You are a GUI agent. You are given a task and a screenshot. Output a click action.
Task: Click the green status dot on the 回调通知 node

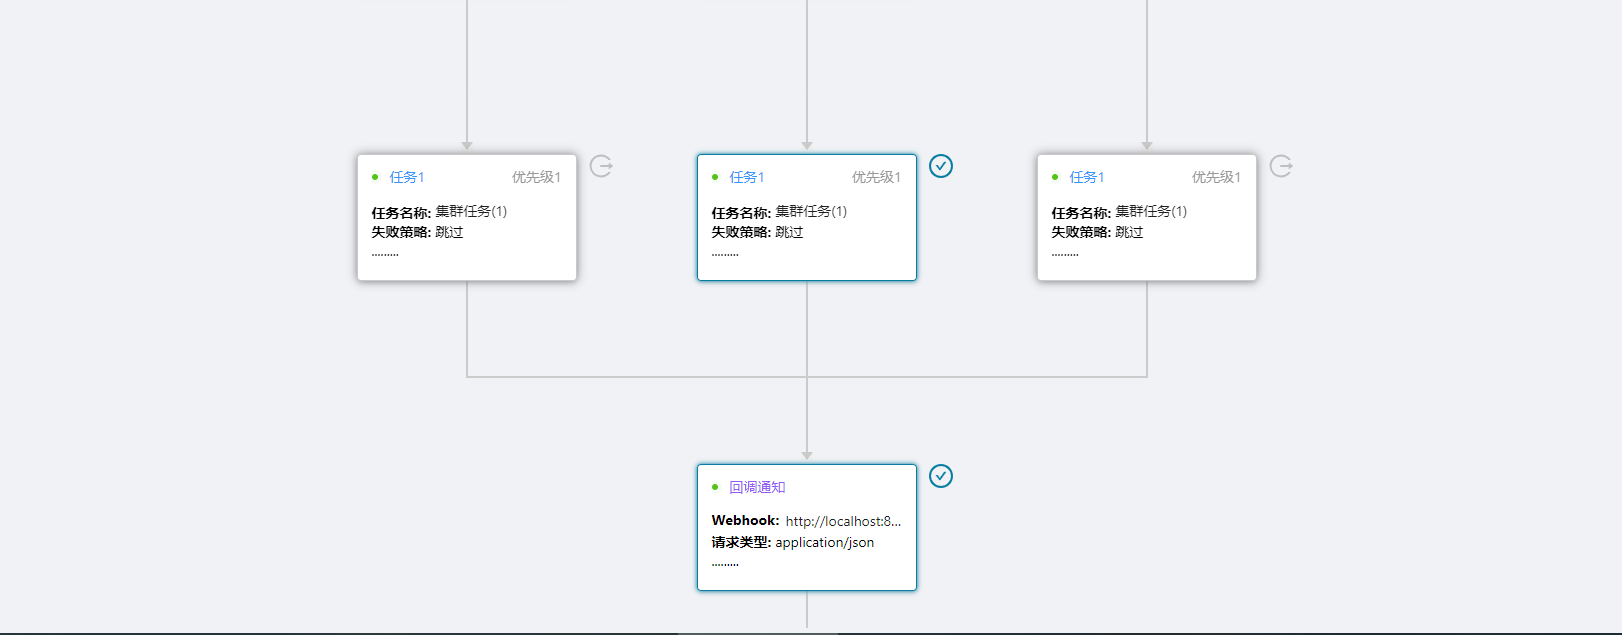(x=715, y=488)
